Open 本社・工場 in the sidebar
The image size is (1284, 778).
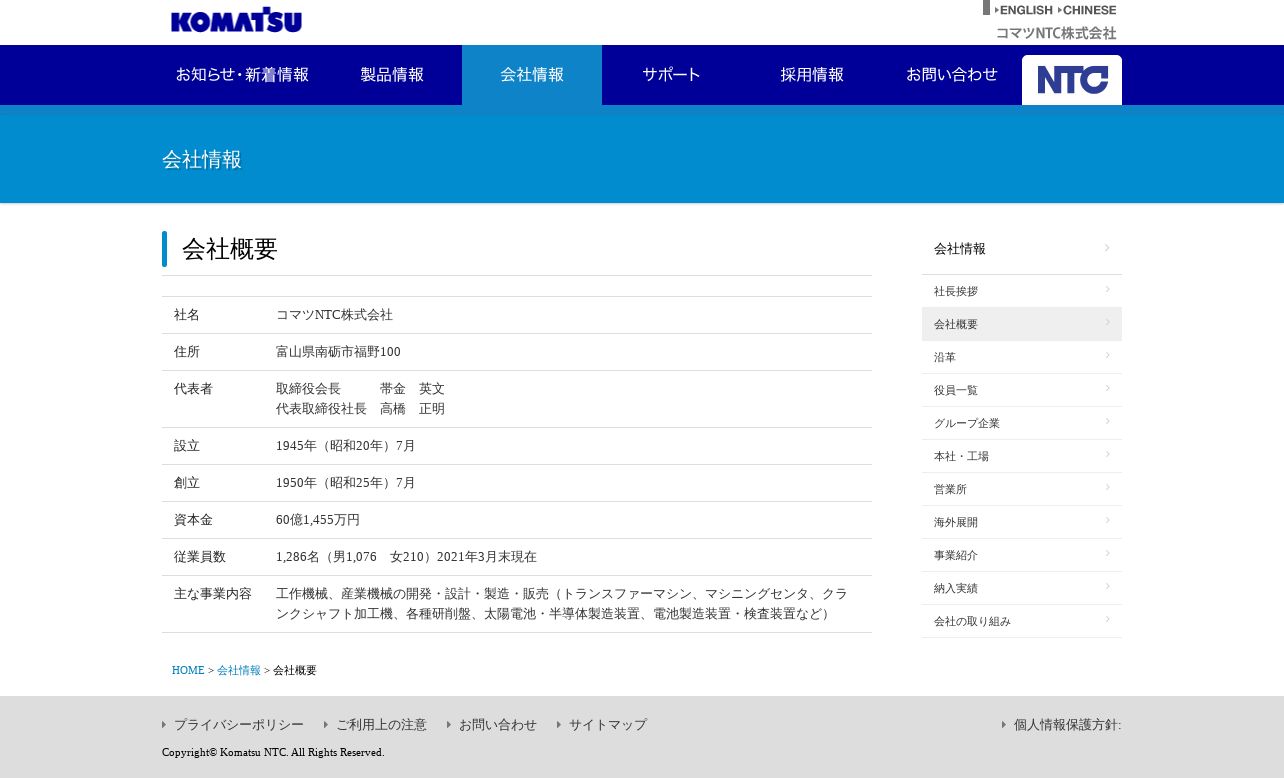1022,456
